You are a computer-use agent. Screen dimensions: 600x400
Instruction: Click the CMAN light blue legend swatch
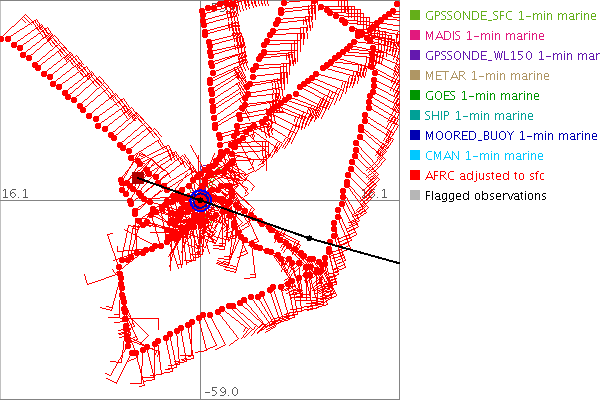[415, 156]
